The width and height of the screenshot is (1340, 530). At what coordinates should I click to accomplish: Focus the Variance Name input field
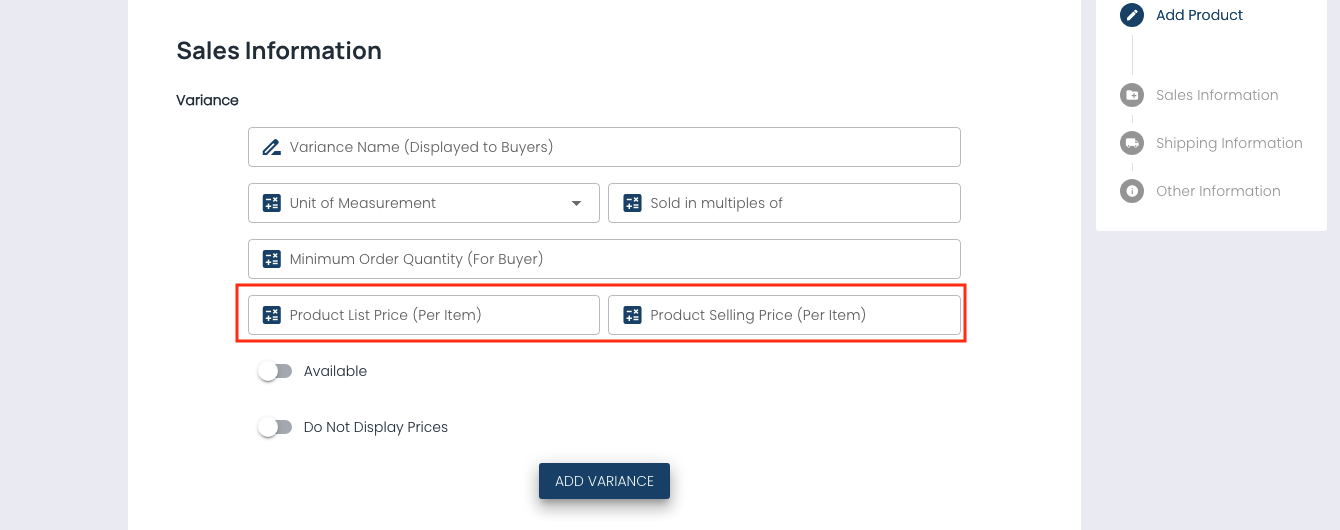pos(620,147)
